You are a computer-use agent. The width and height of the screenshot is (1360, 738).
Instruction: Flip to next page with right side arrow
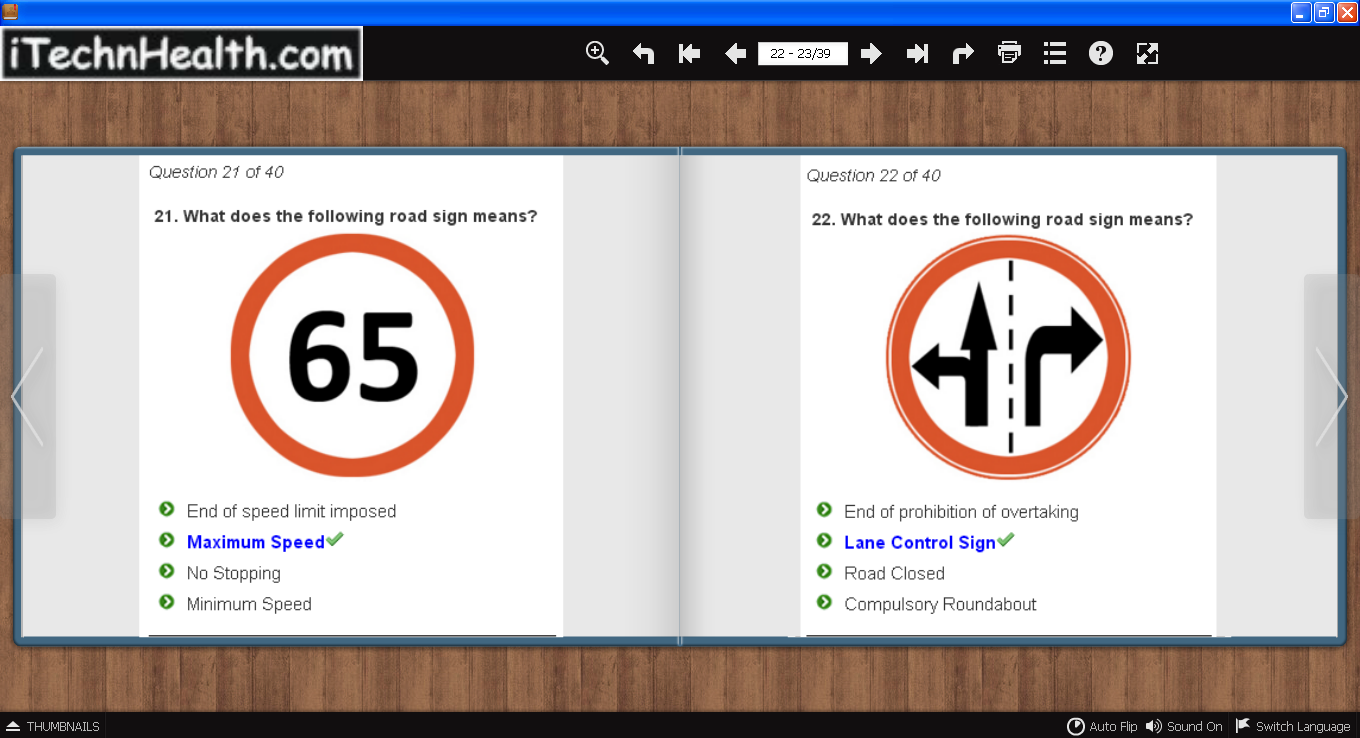(1332, 397)
